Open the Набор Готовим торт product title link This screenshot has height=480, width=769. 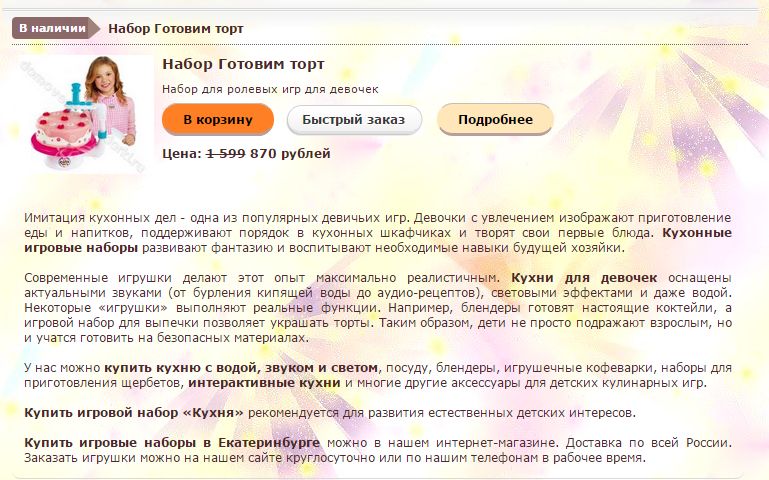(x=243, y=64)
